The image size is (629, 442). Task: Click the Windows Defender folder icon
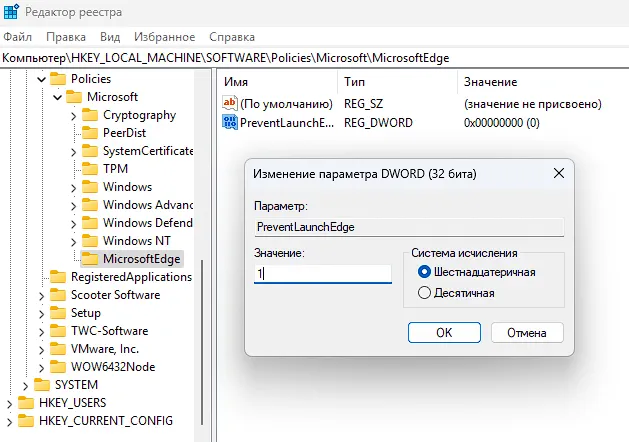pos(90,223)
